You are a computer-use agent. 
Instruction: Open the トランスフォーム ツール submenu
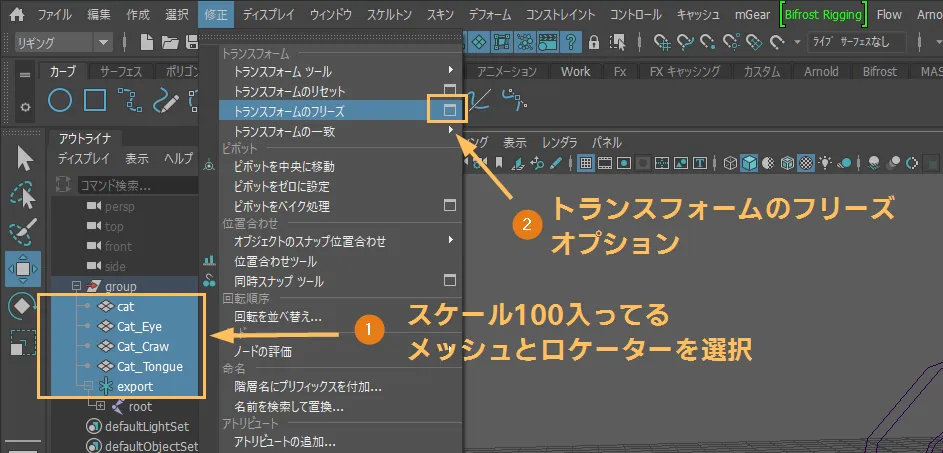pos(340,72)
